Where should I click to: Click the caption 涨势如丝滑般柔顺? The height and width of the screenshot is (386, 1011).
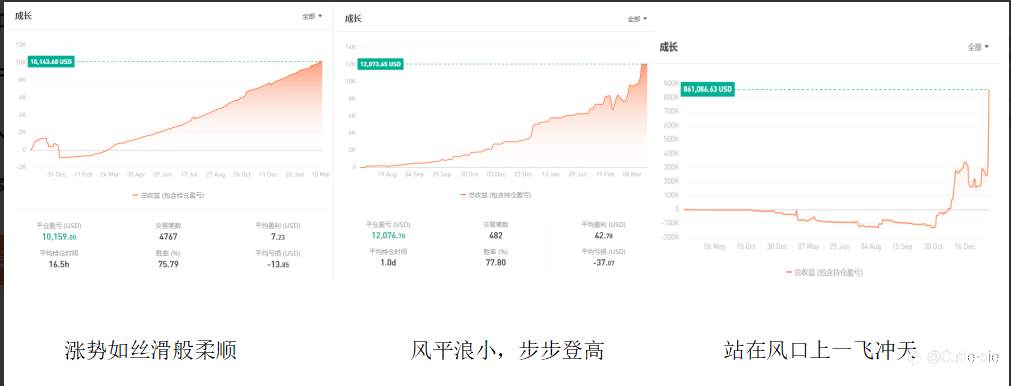[x=150, y=350]
